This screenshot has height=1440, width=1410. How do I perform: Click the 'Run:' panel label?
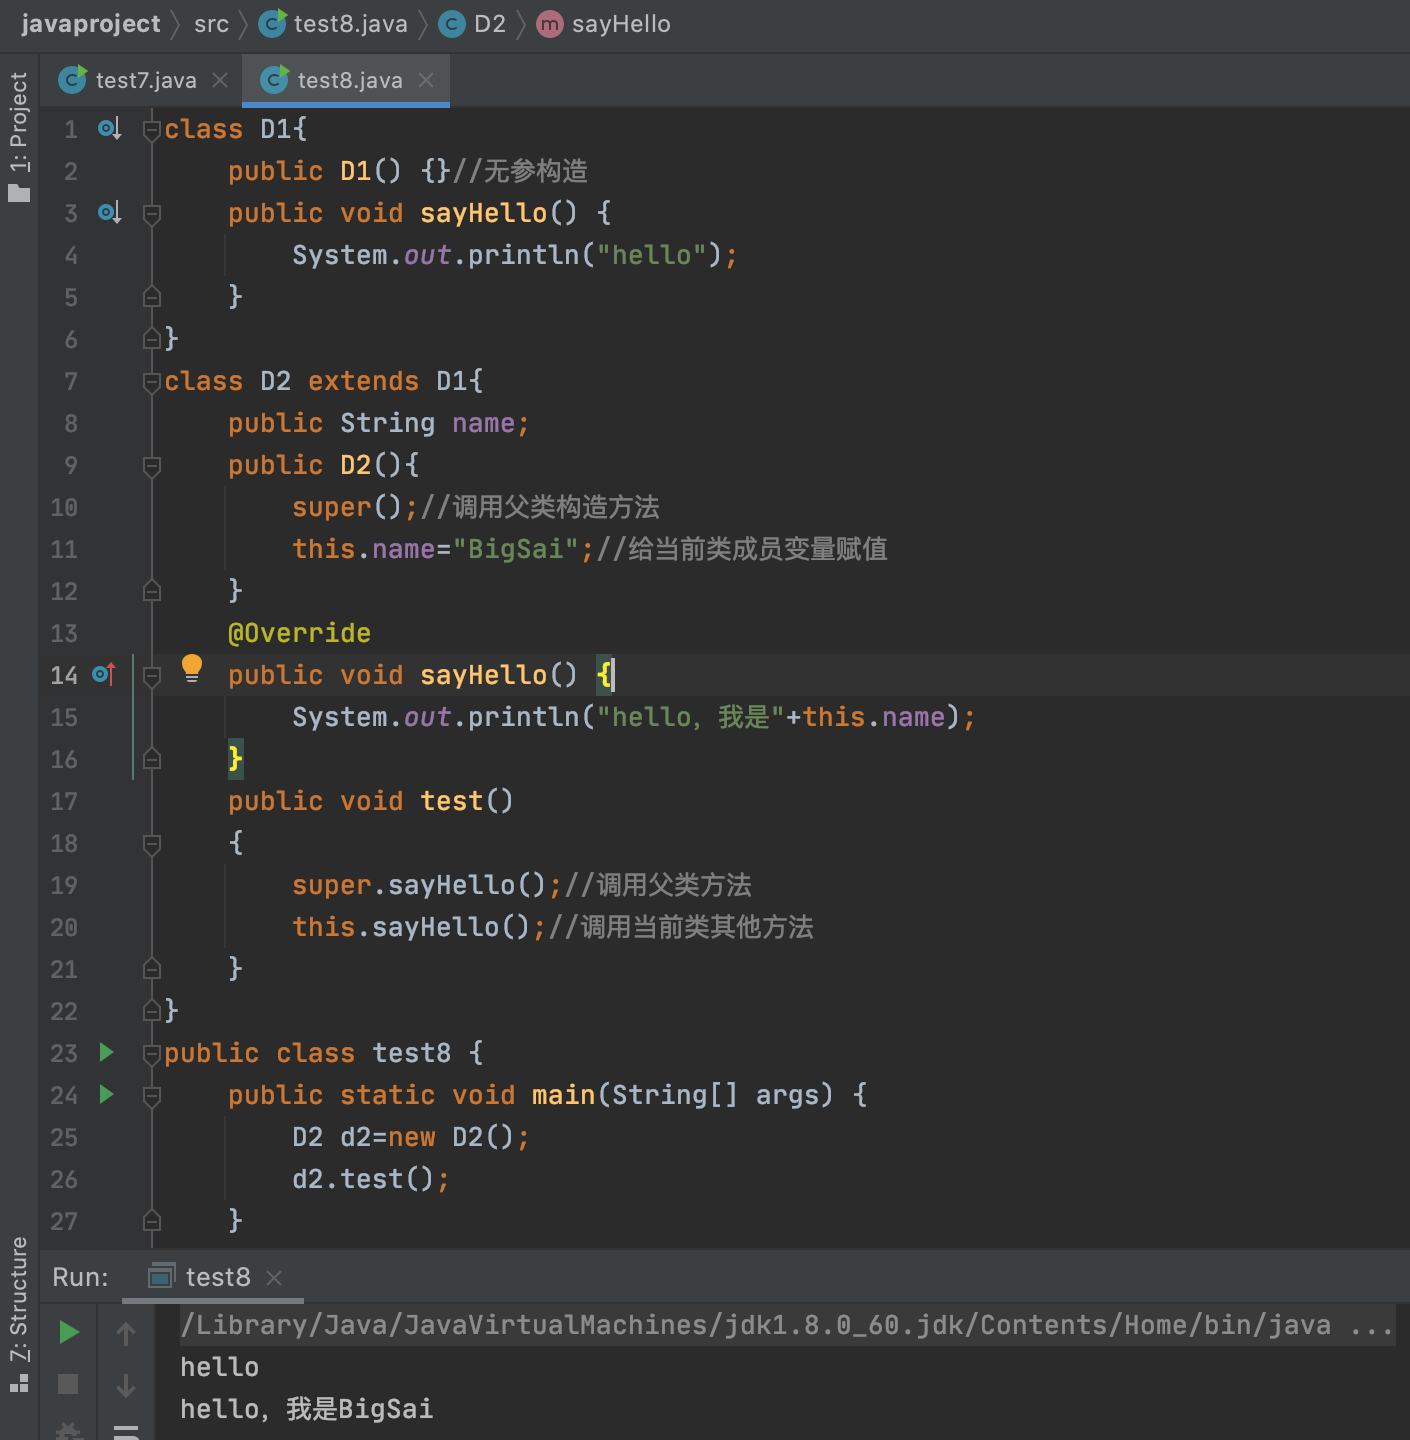point(80,1277)
